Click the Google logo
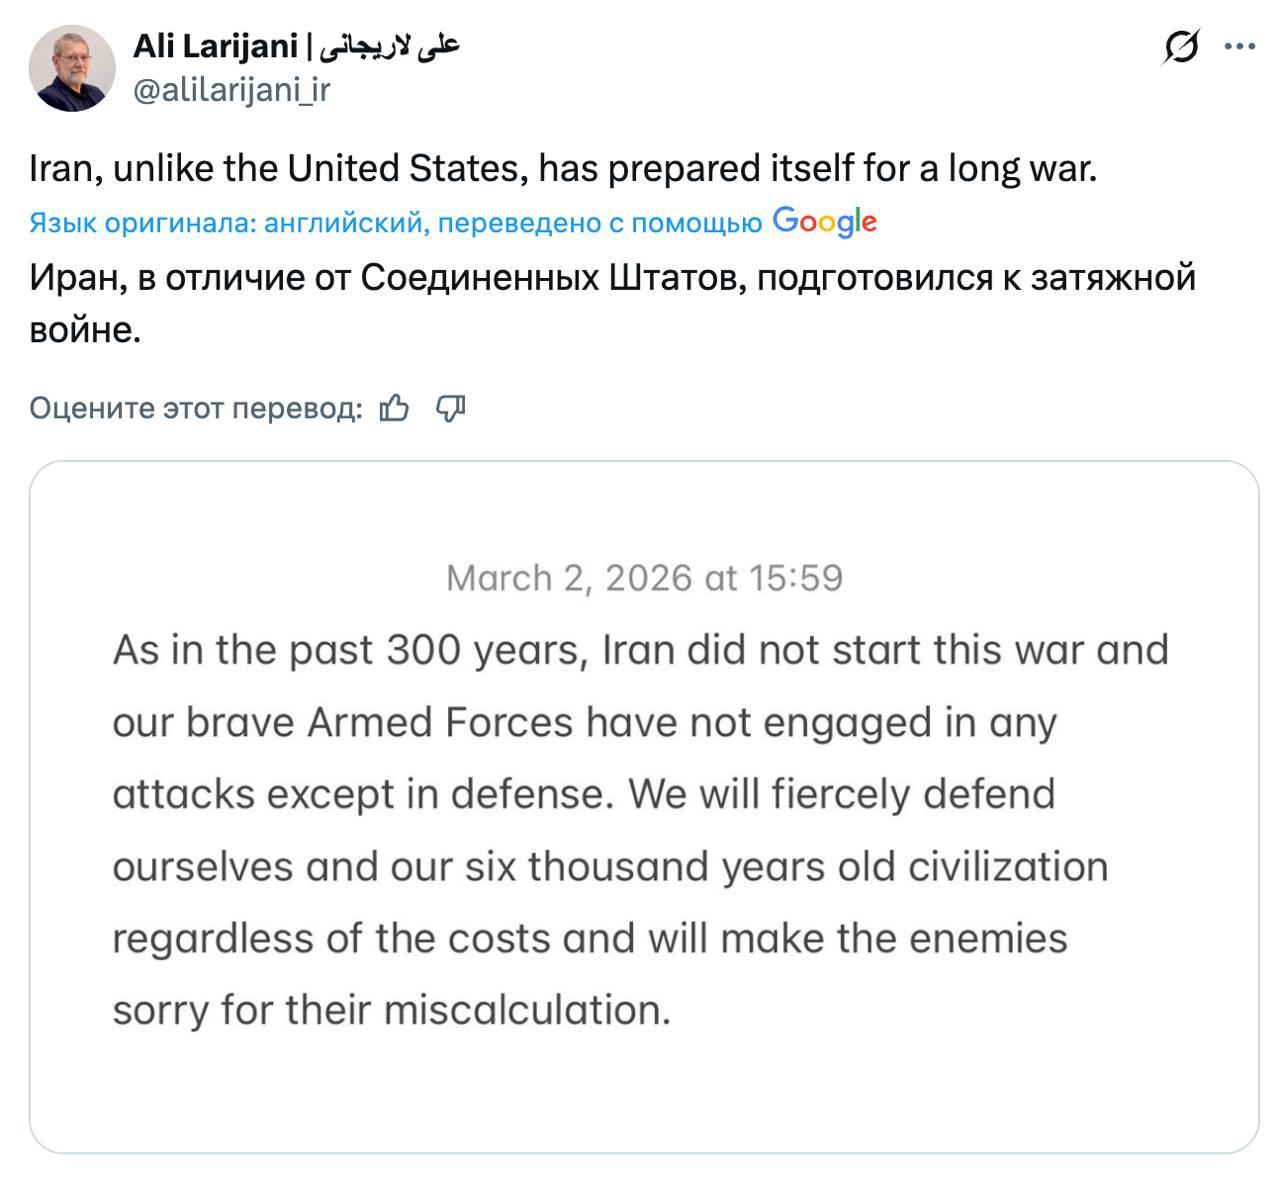 (x=824, y=222)
